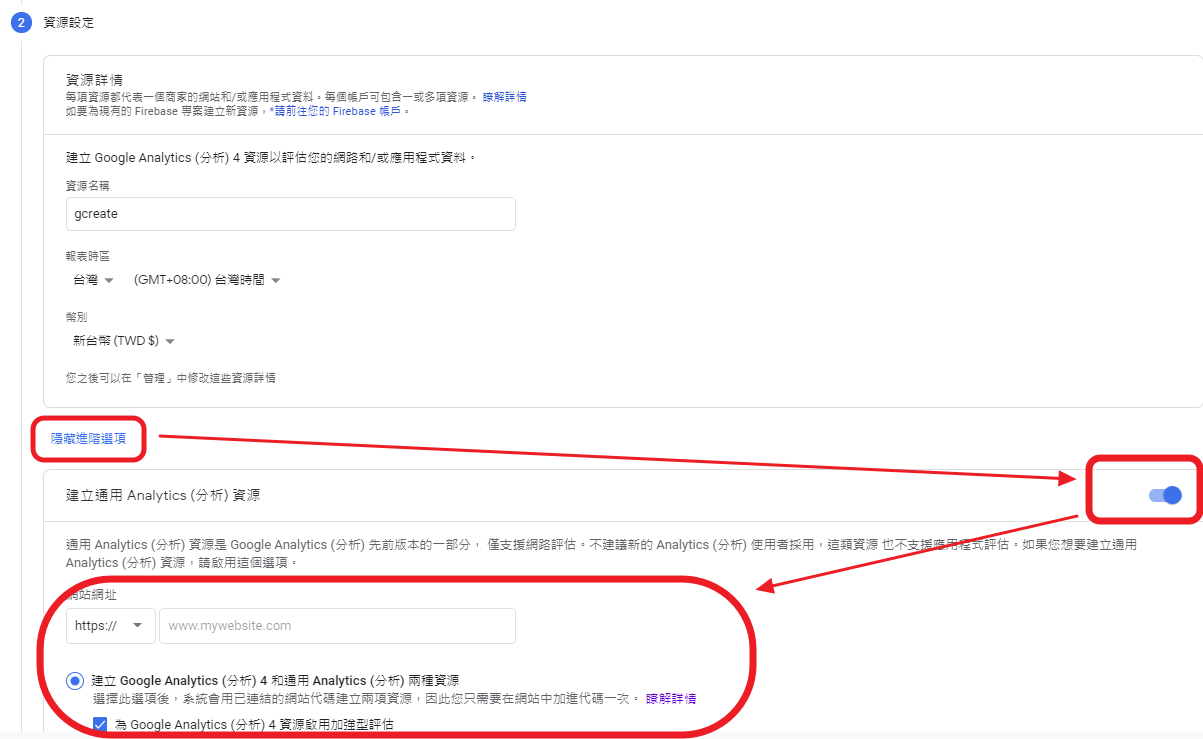
Task: Click the 幣別 label
Action: click(x=77, y=317)
